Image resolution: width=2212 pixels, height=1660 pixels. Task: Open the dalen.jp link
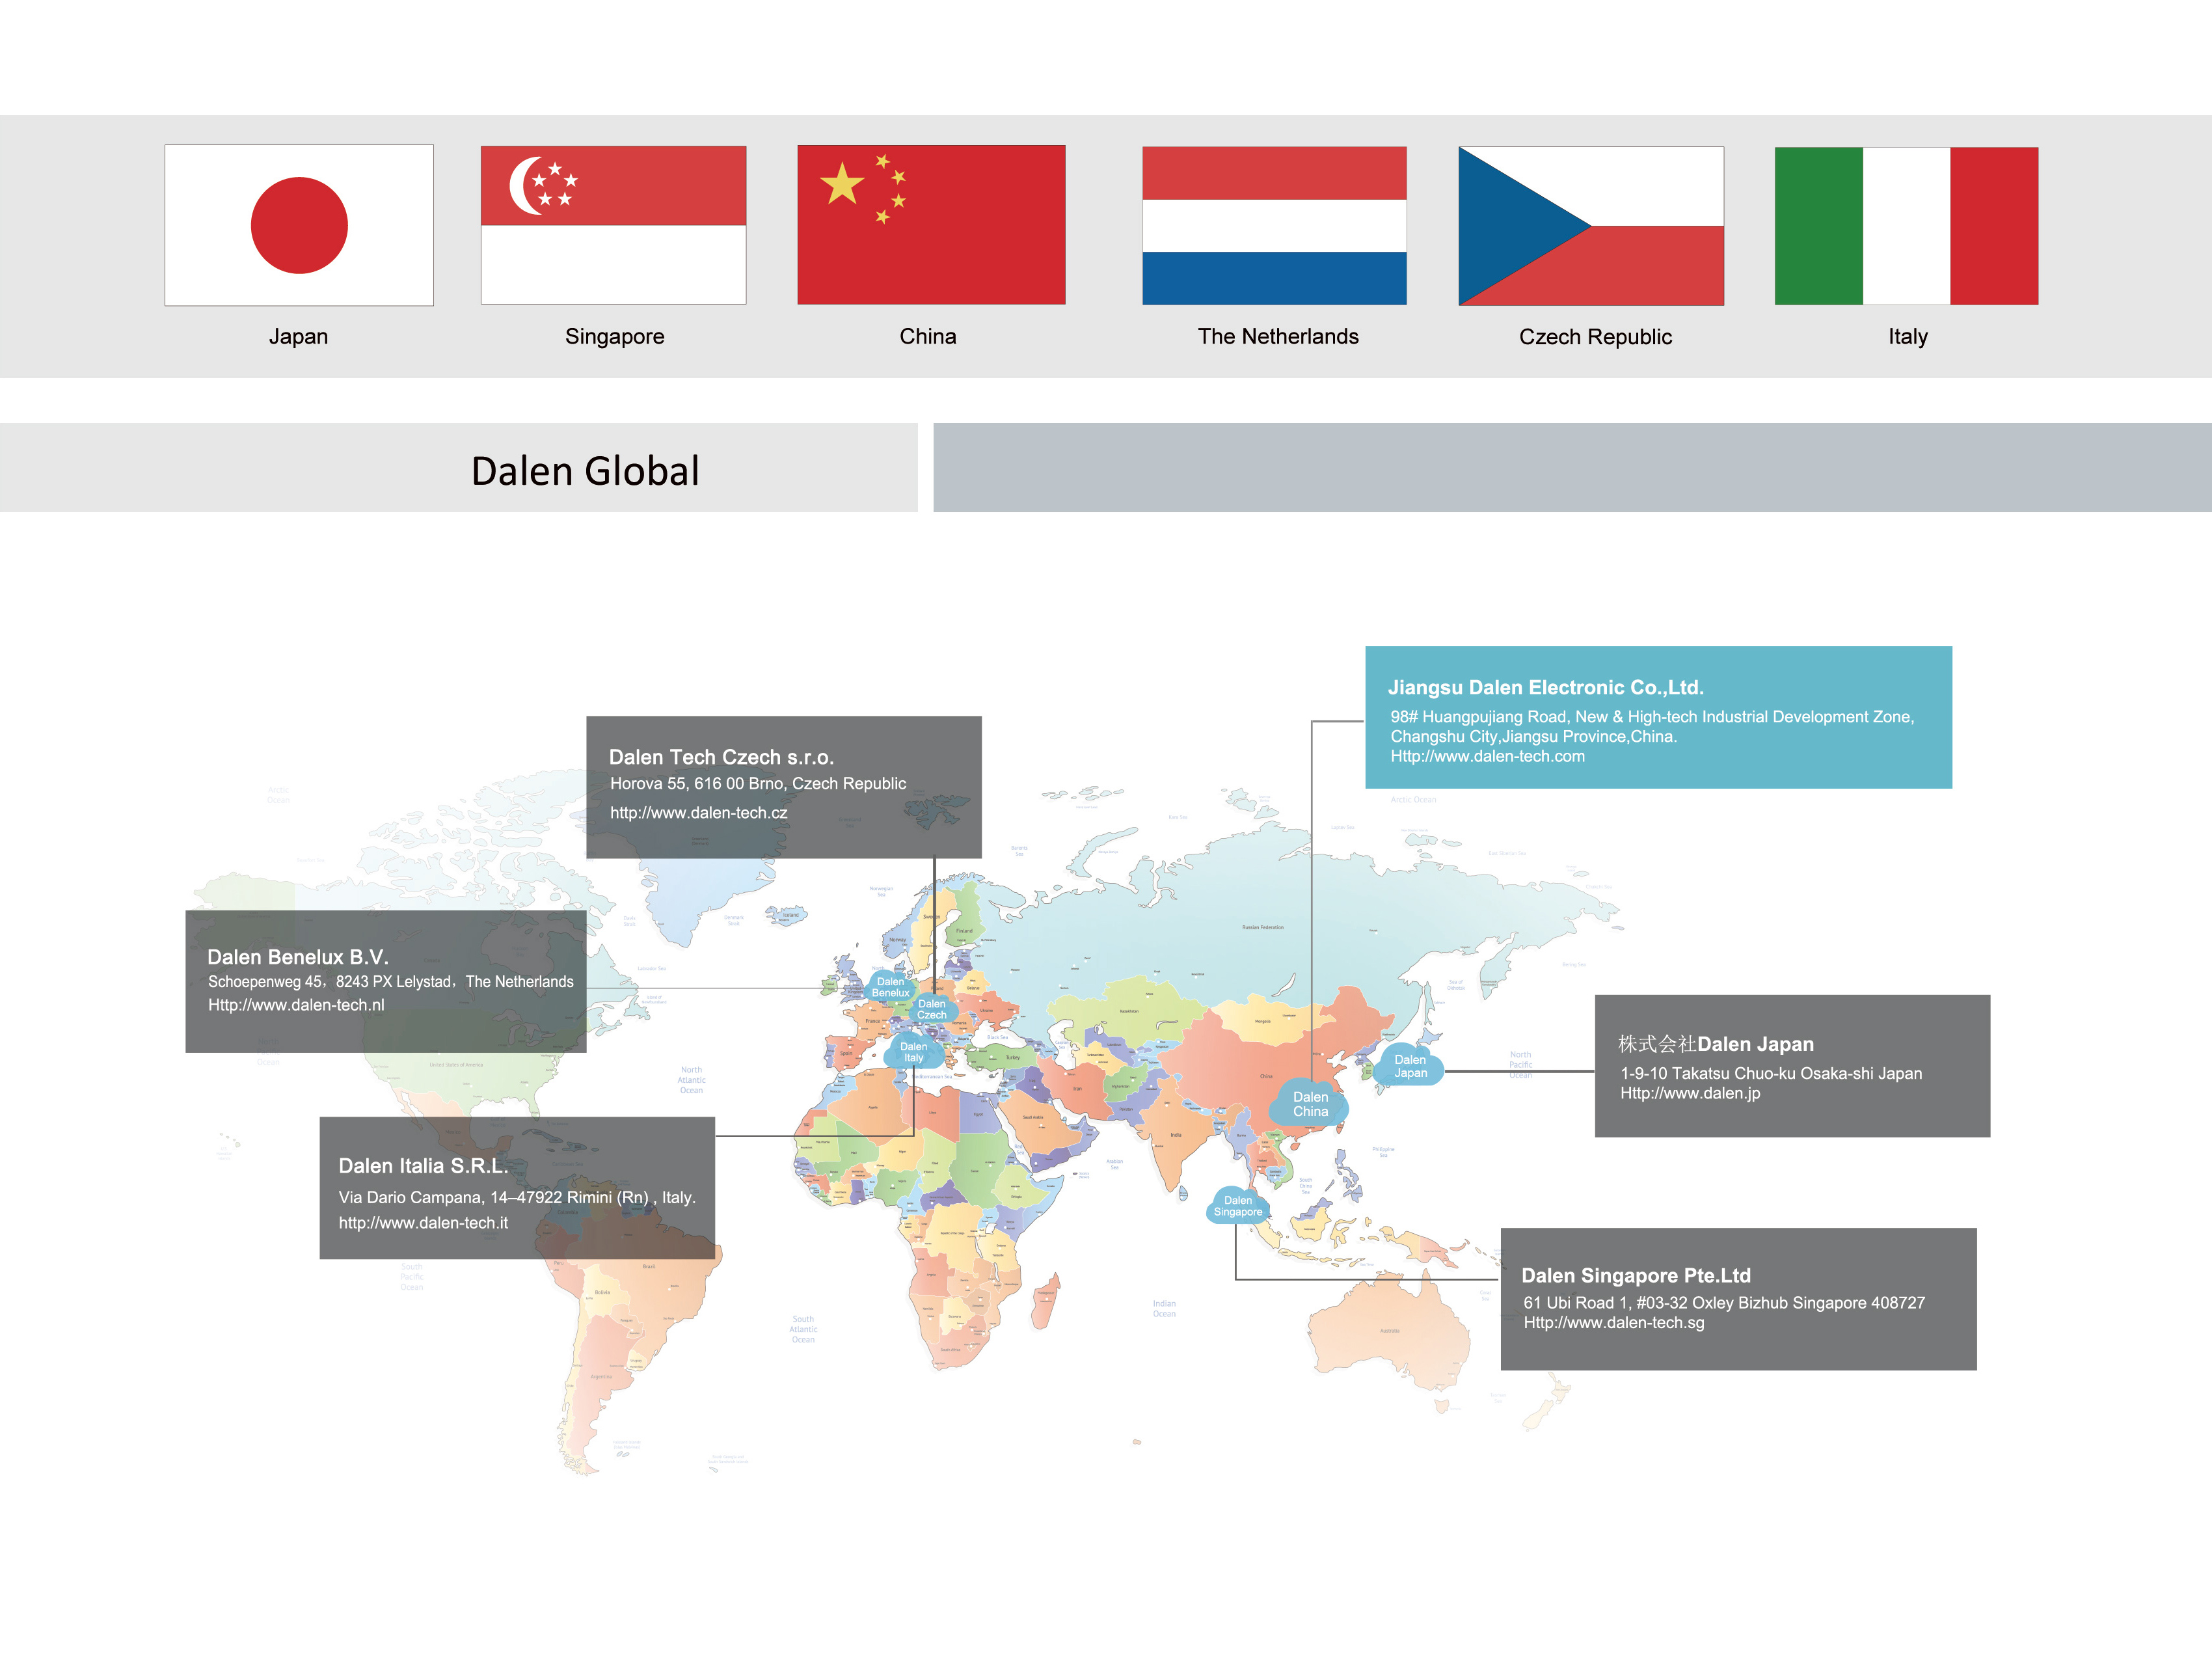(1690, 1093)
